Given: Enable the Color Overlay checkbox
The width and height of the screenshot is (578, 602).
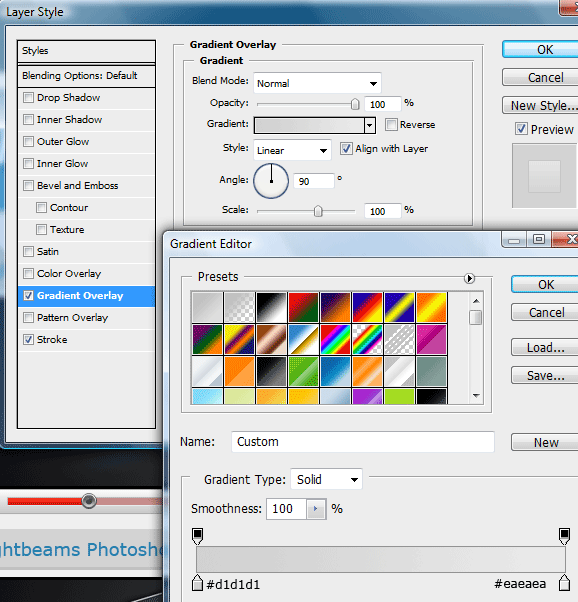Looking at the screenshot, I should coord(28,273).
